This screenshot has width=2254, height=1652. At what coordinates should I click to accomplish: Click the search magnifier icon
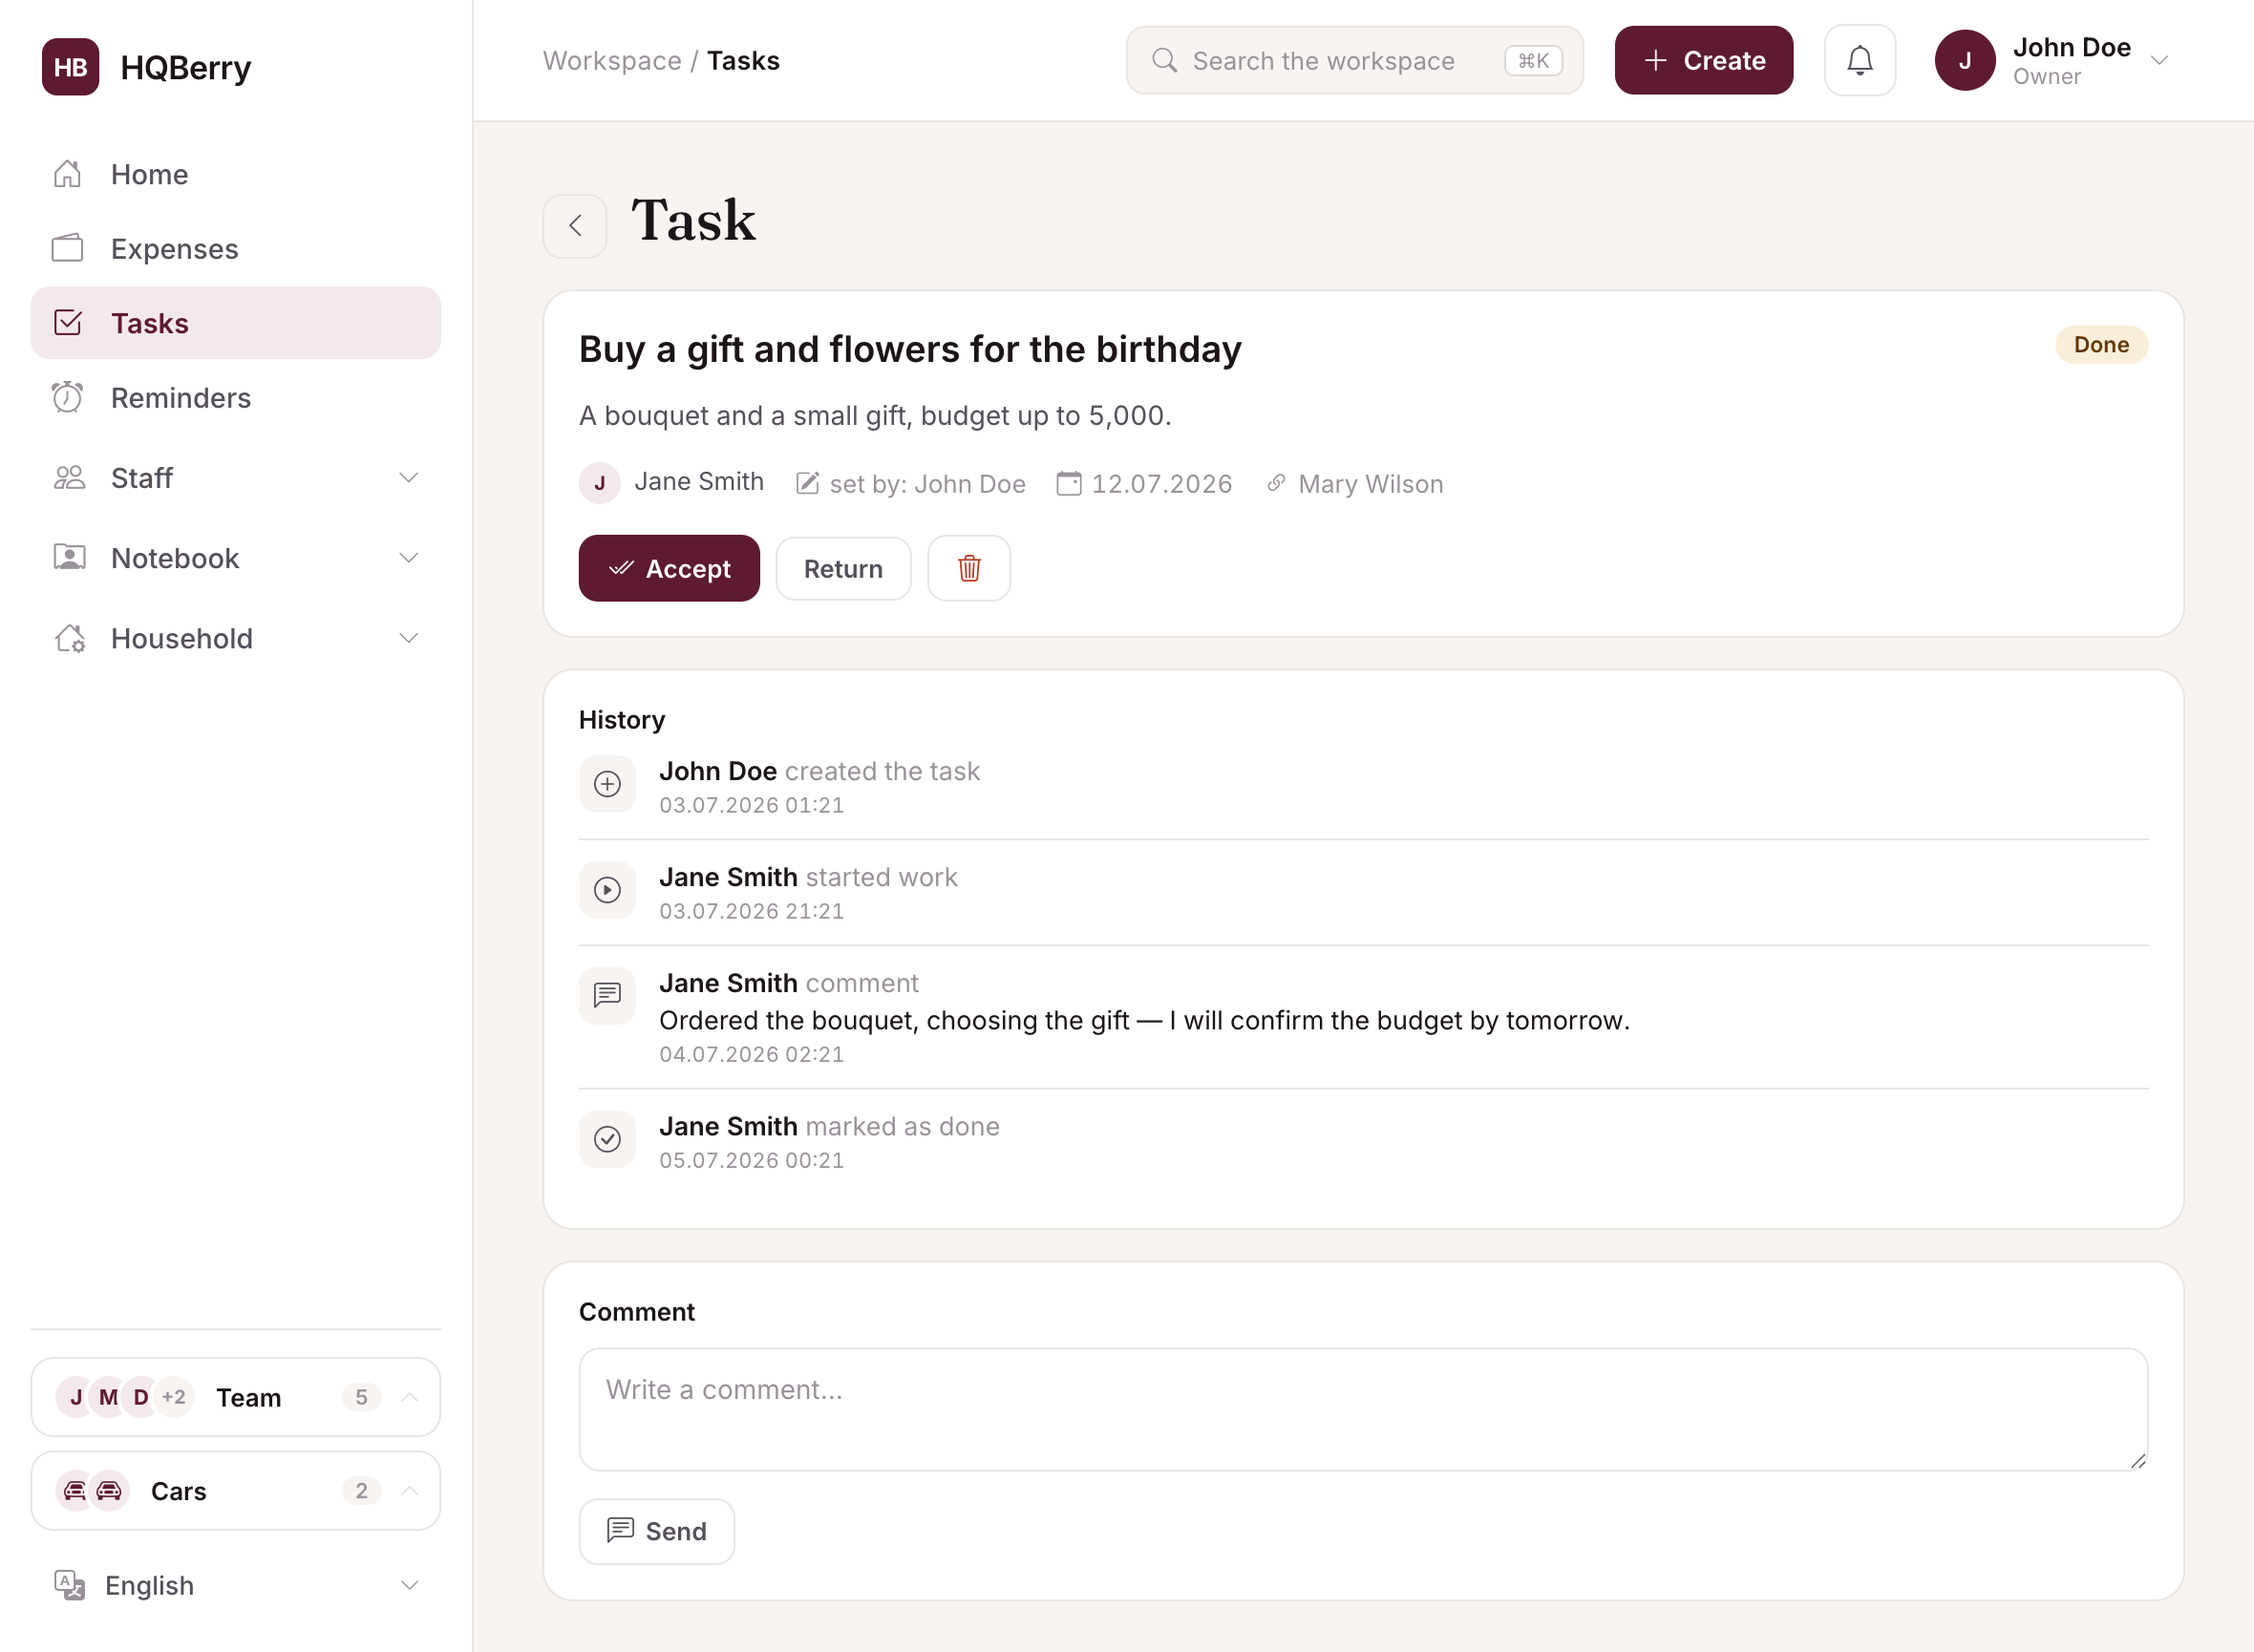(x=1164, y=61)
